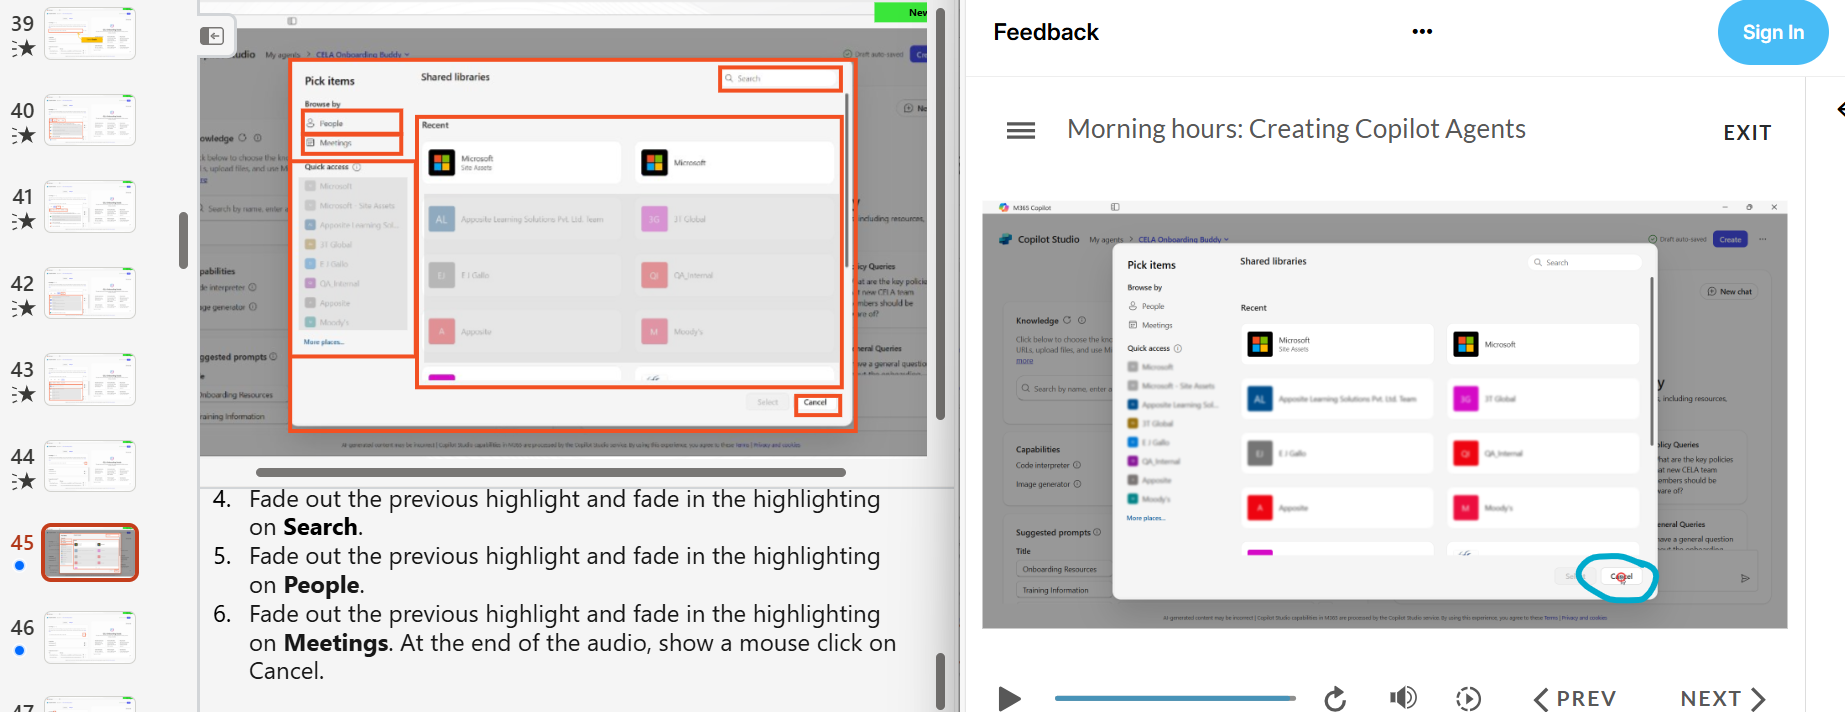Replay the current course slide

[x=1335, y=698]
